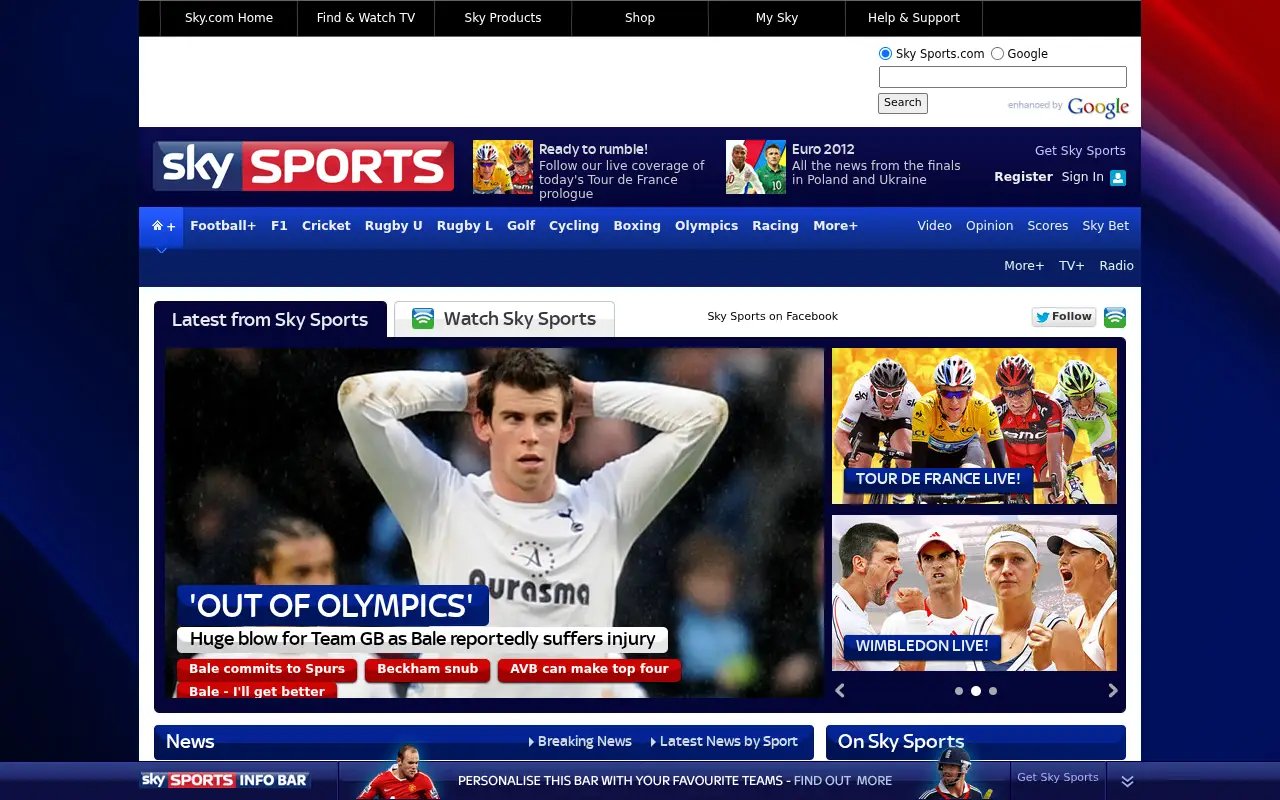The height and width of the screenshot is (800, 1280).
Task: Click the Bale commits to Spurs button
Action: click(x=267, y=669)
